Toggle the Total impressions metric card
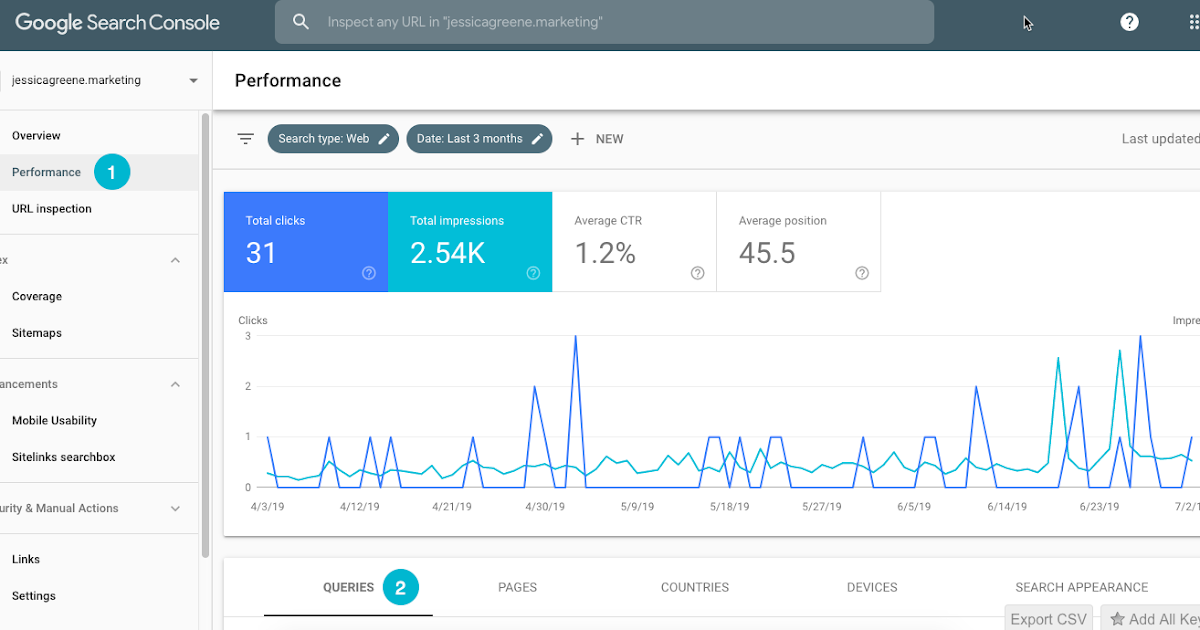The width and height of the screenshot is (1200, 630). pos(469,241)
